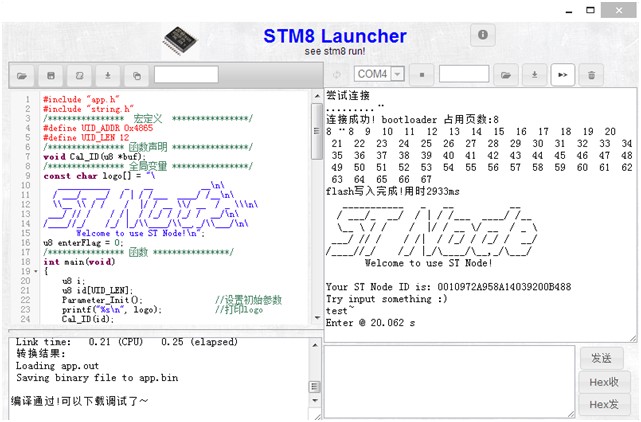
Task: Minimize the STM8 Launcher window
Action: pyautogui.click(x=569, y=11)
